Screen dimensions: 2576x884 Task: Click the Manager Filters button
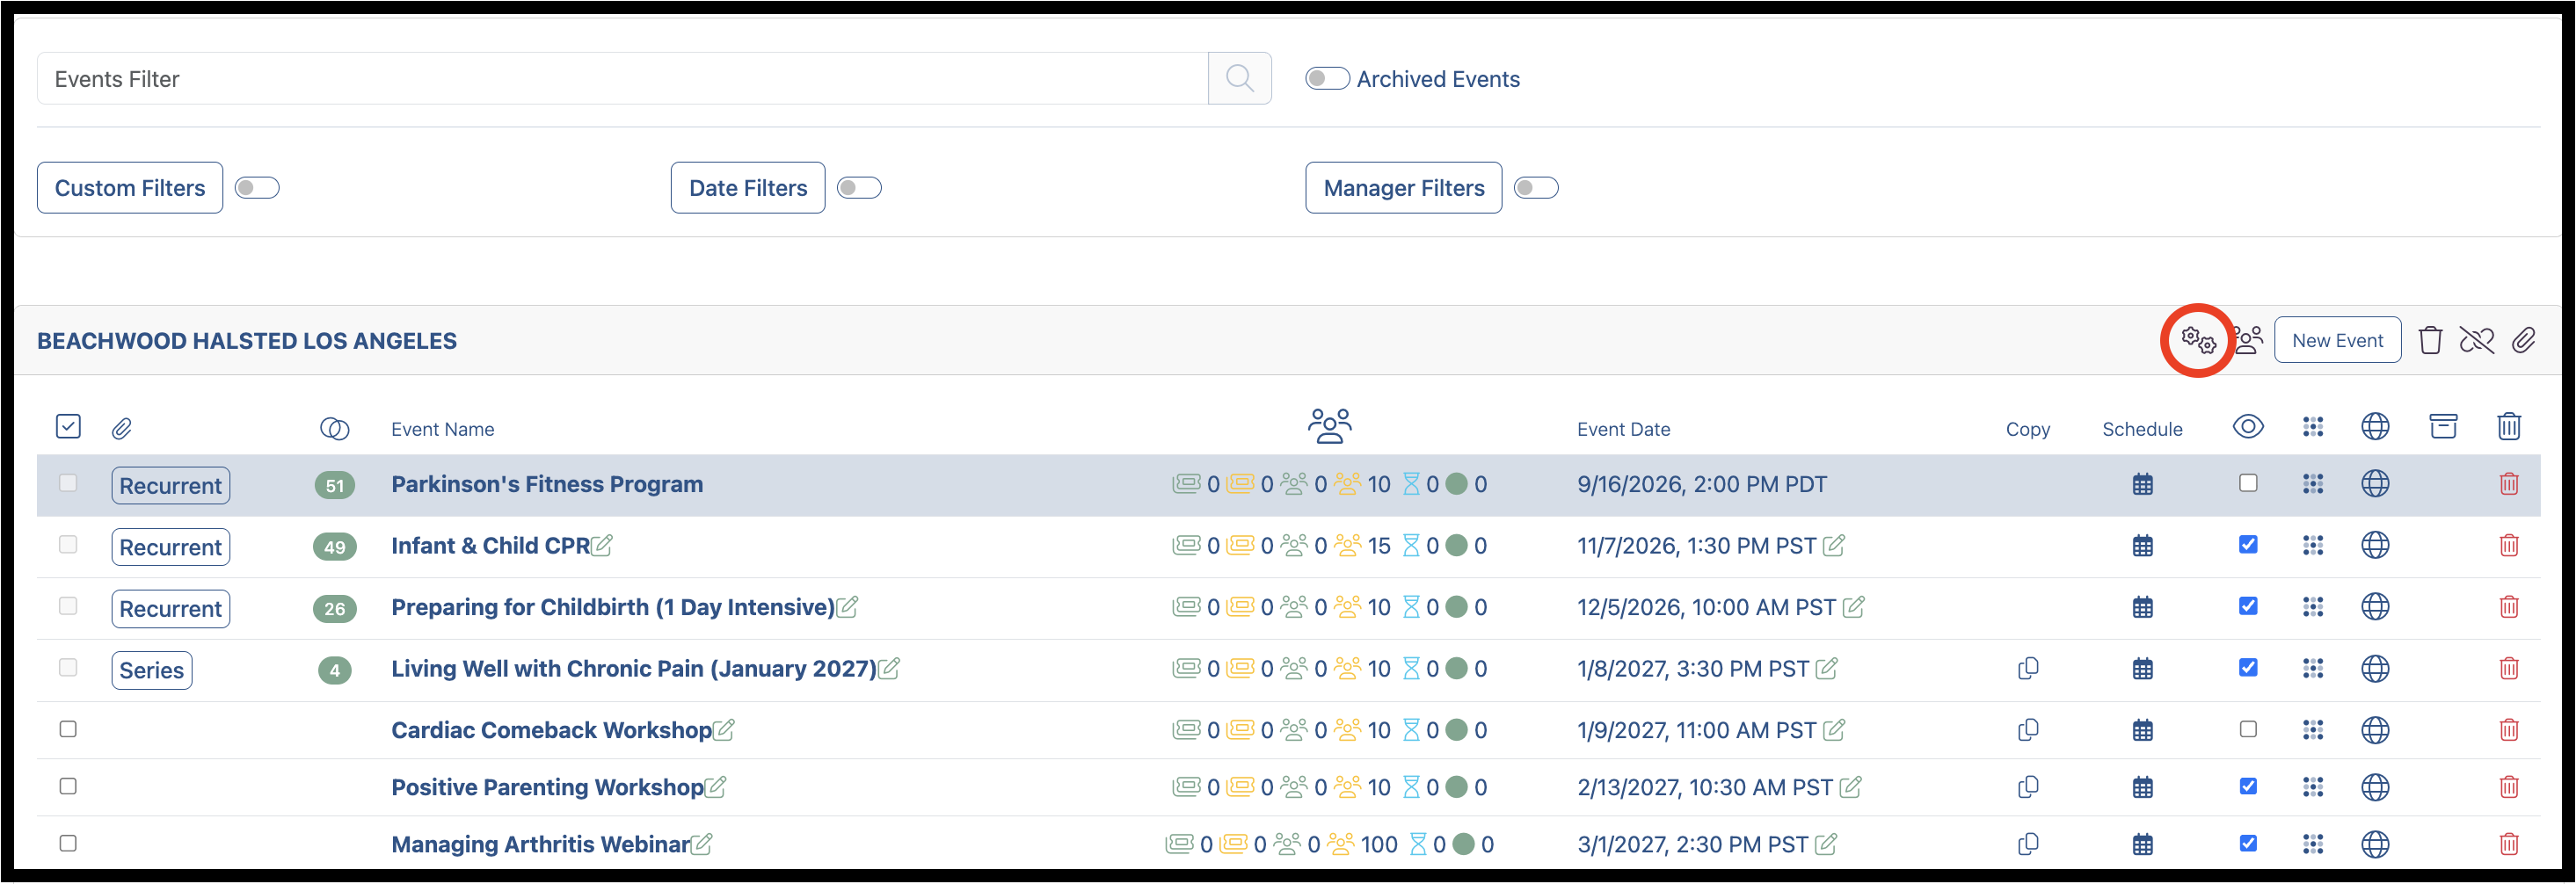click(1403, 188)
